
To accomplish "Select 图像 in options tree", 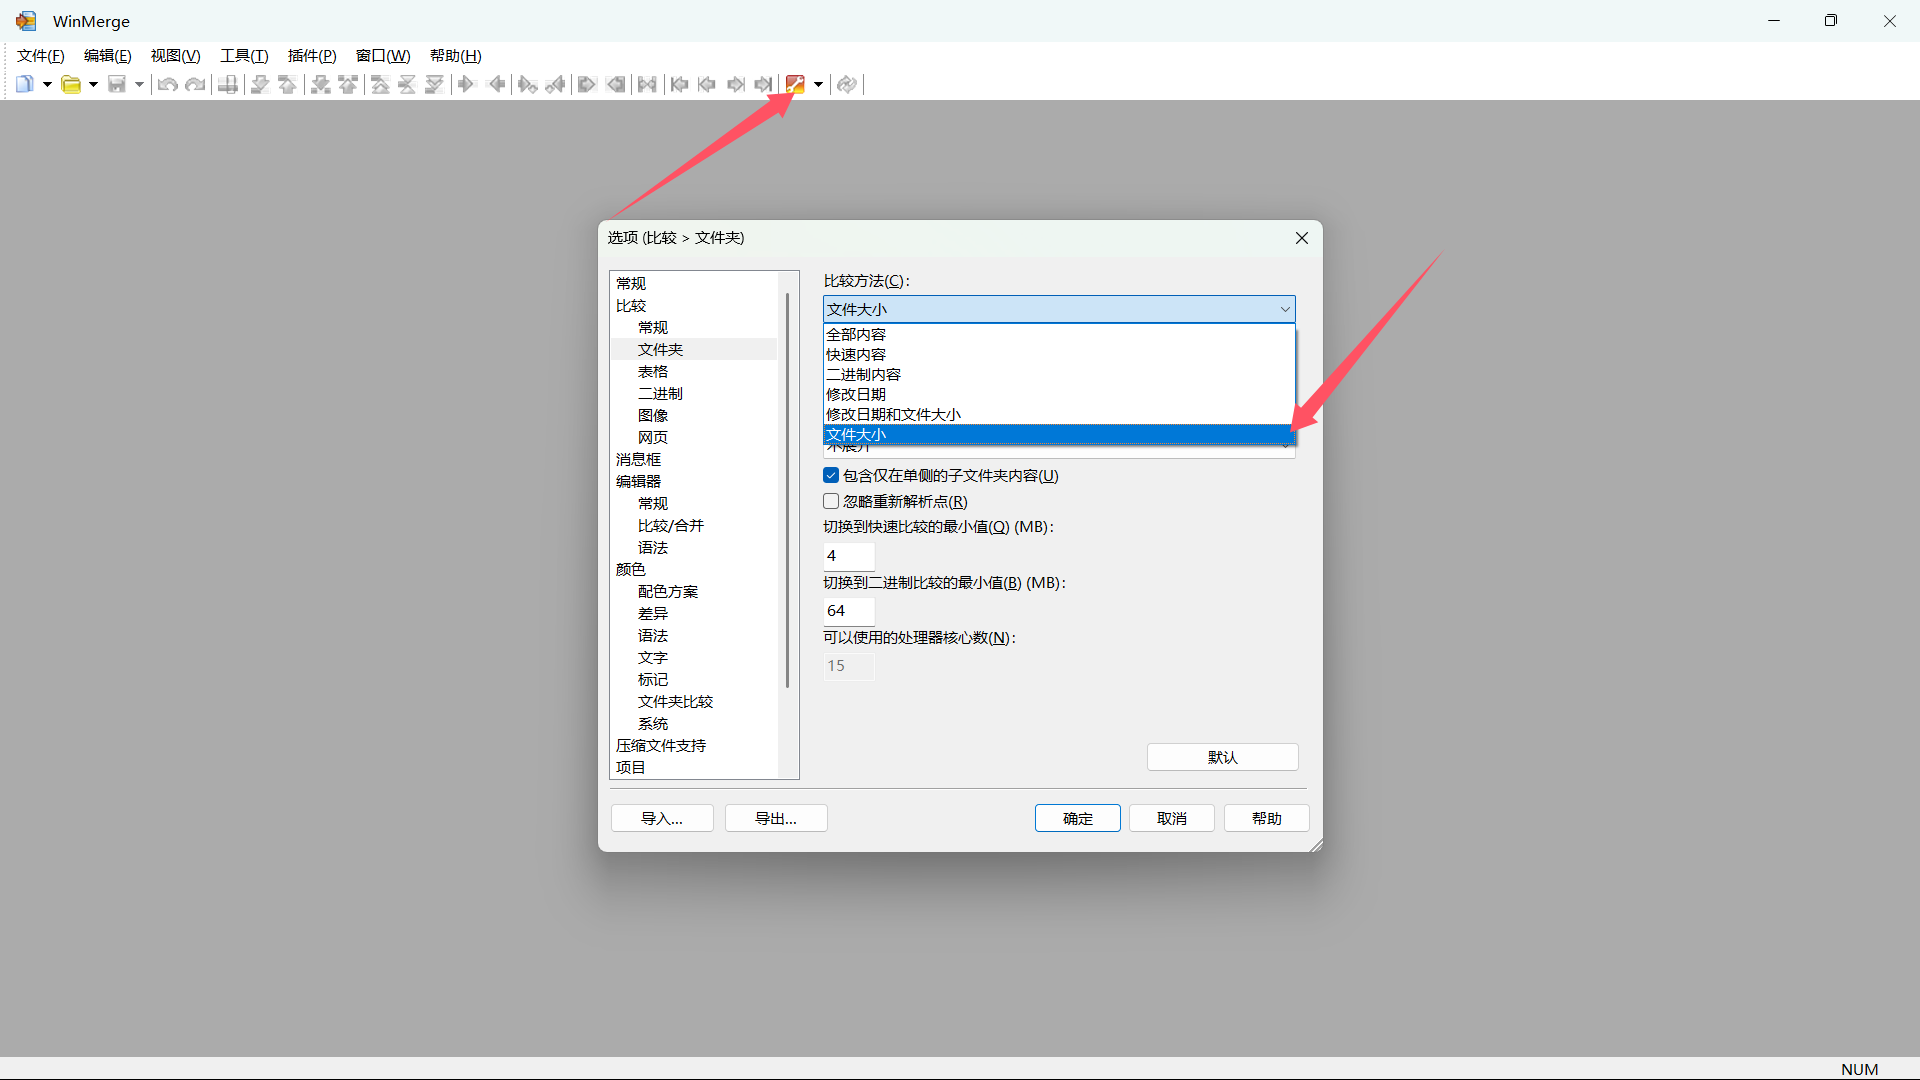I will [x=653, y=416].
